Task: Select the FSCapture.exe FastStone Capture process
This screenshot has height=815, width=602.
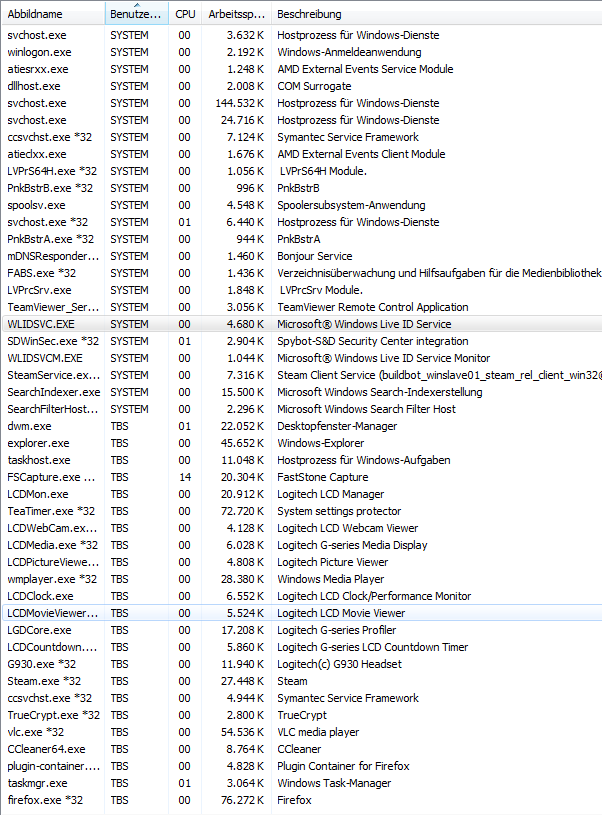Action: tap(302, 477)
